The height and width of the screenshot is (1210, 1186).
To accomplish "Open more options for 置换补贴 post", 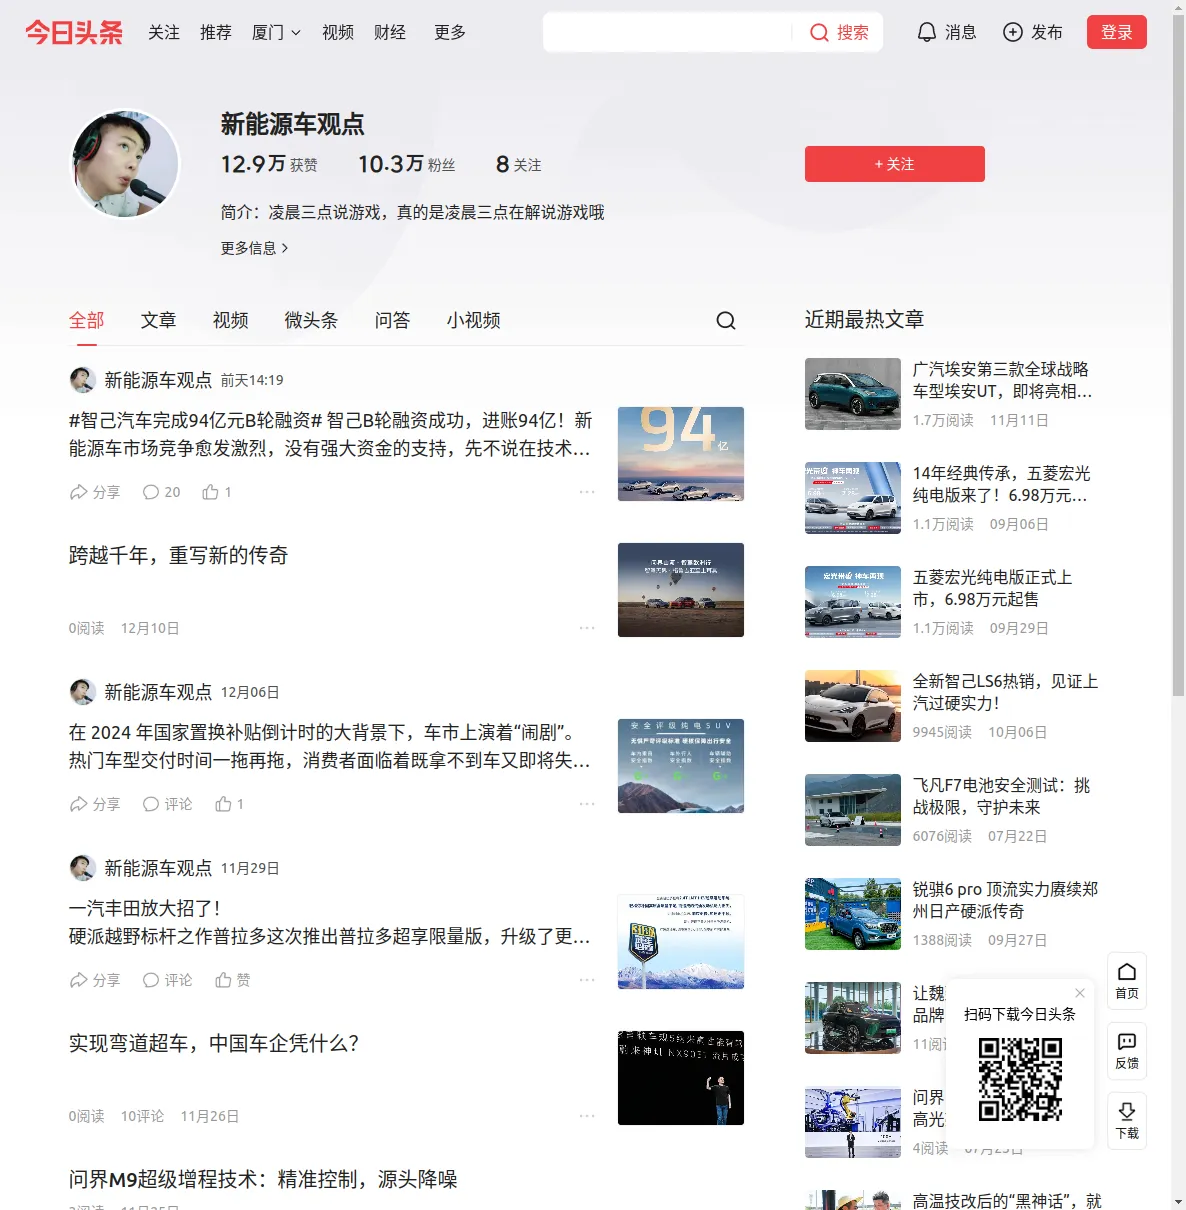I will tap(587, 804).
